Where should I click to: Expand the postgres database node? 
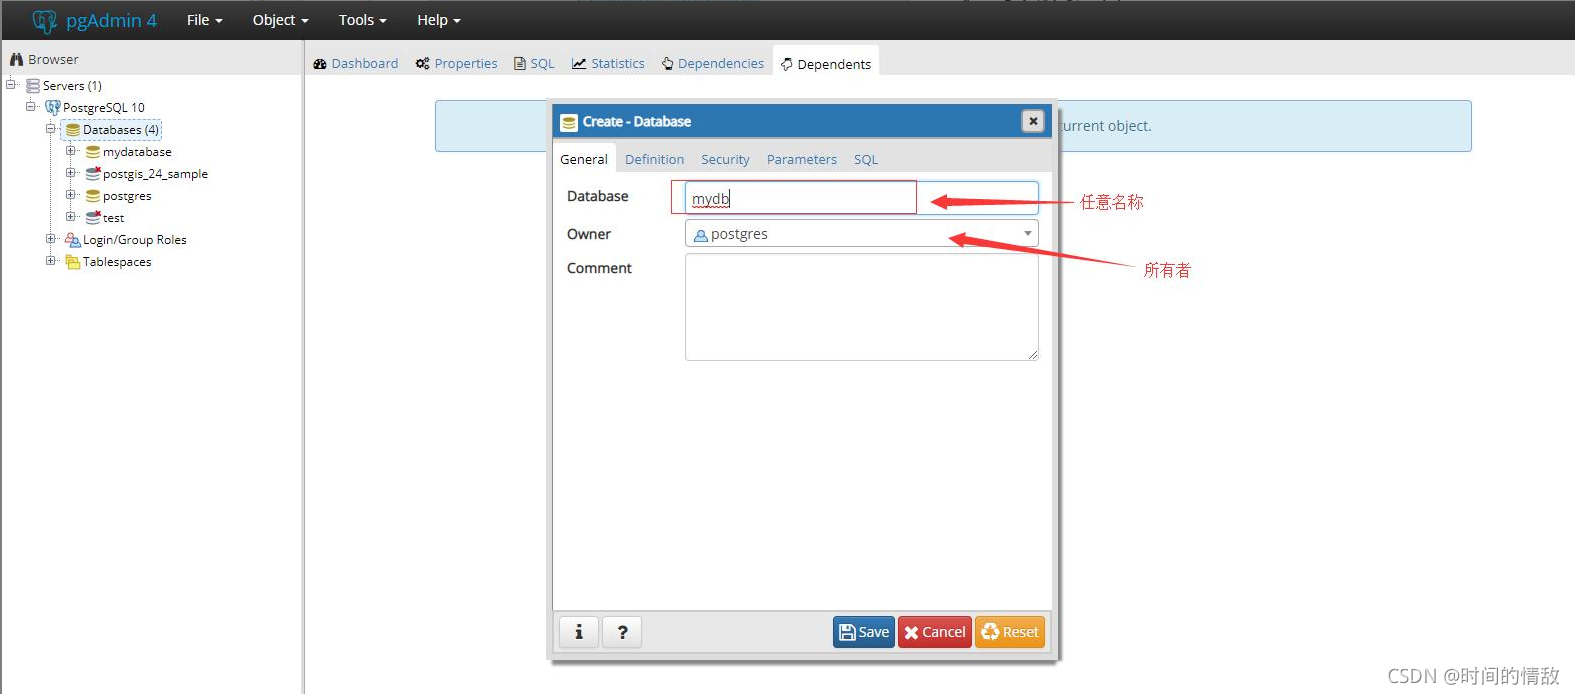(70, 195)
